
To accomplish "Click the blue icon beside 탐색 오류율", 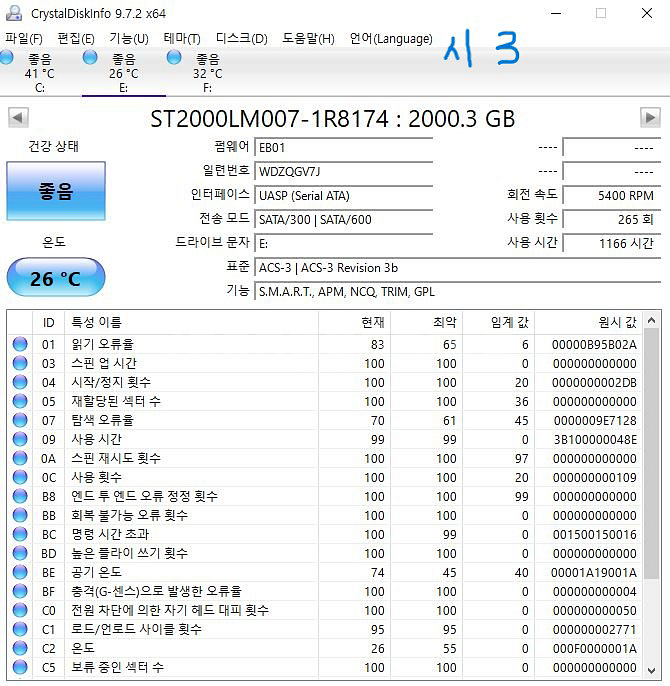I will pos(20,420).
